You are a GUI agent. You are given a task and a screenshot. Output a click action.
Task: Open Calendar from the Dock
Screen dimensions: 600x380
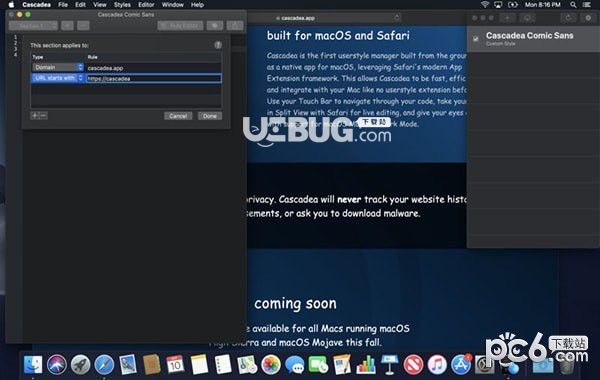point(175,364)
